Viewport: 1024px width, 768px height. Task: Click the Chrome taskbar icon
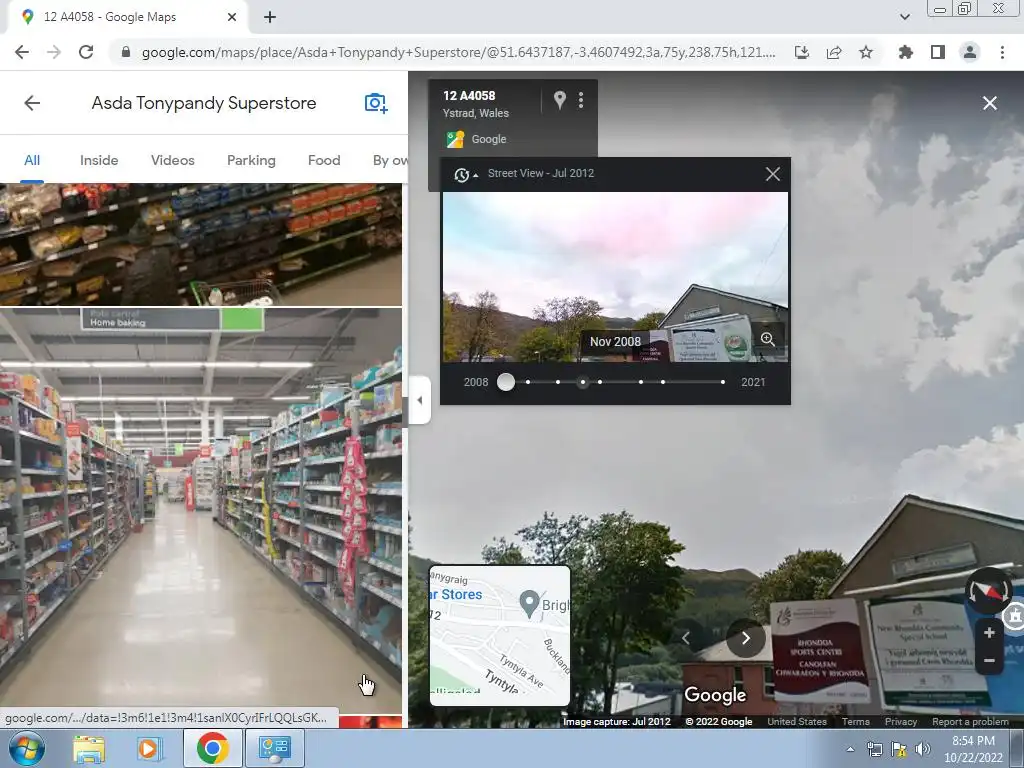click(212, 748)
